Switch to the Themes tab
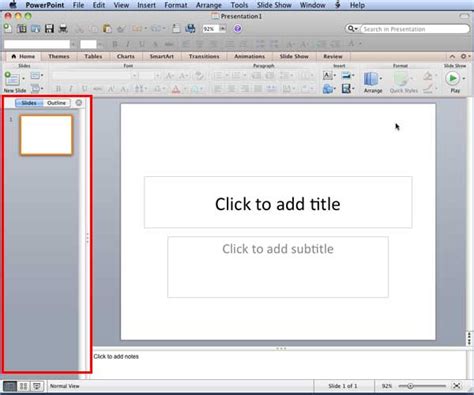Image resolution: width=474 pixels, height=395 pixels. pyautogui.click(x=59, y=56)
